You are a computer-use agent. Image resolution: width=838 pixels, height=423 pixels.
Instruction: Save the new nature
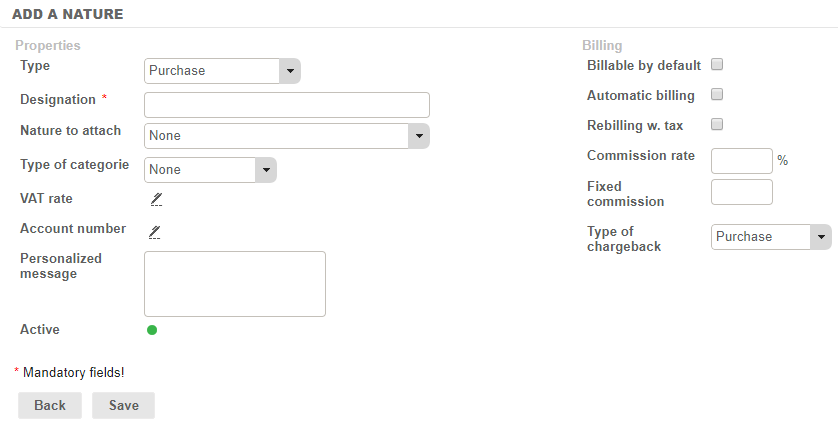[x=123, y=405]
